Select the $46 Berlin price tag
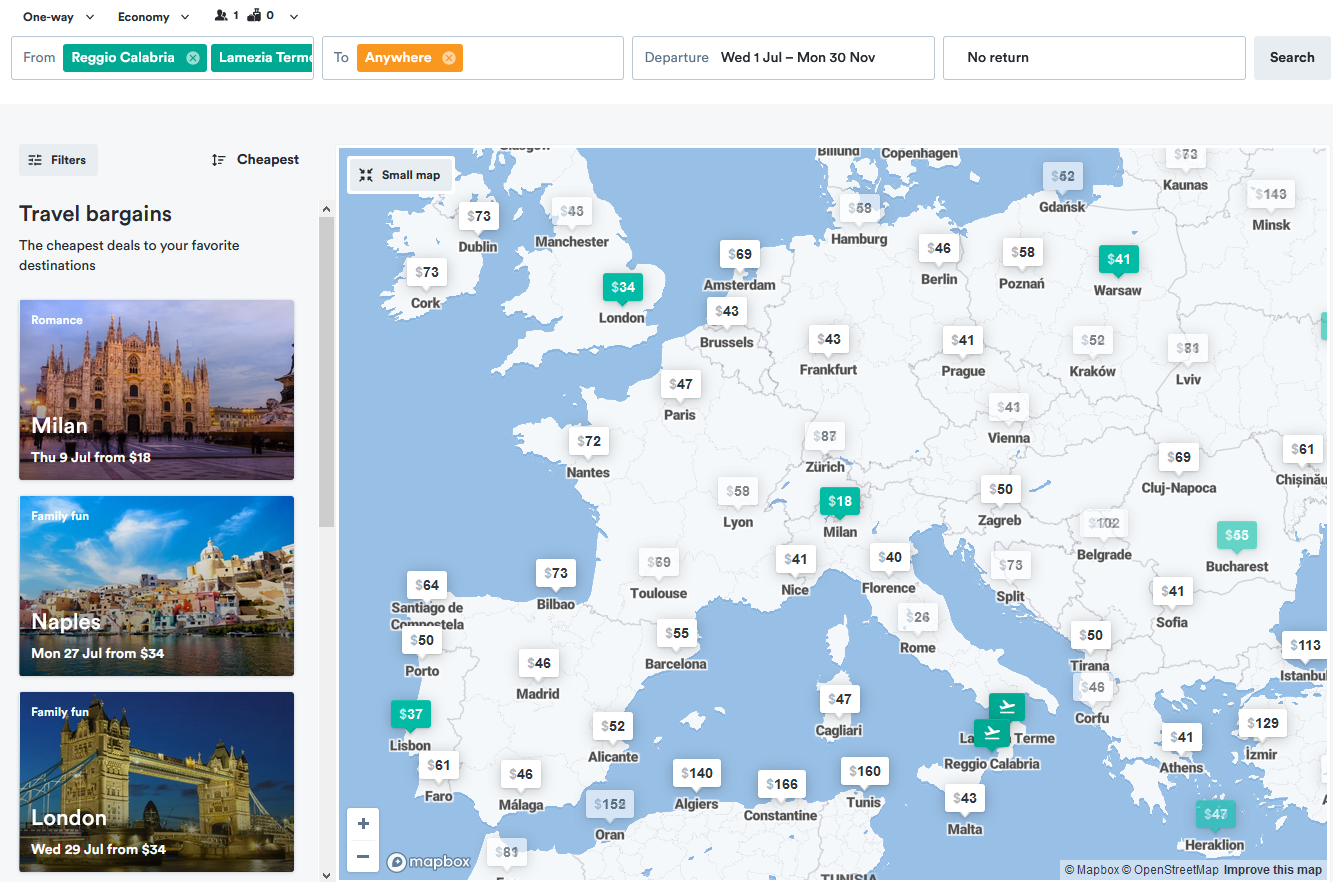This screenshot has height=882, width=1333. pyautogui.click(x=938, y=248)
